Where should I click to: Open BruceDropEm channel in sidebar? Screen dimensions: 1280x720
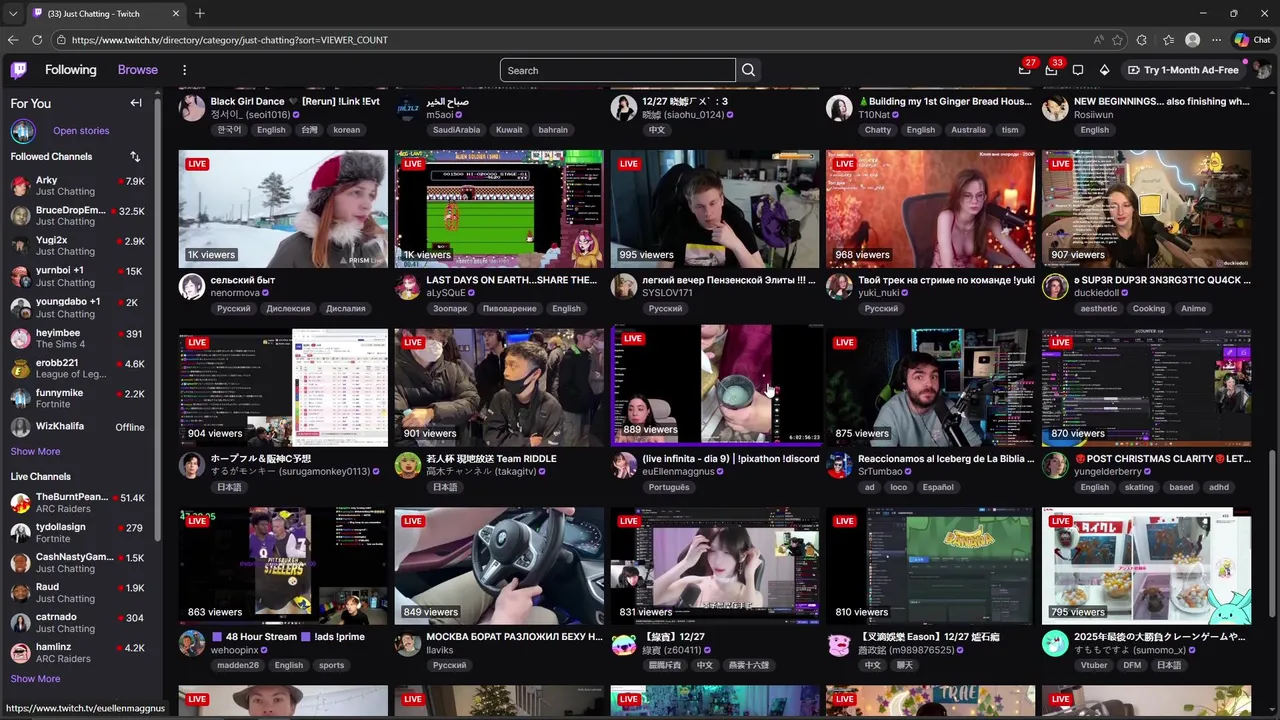[77, 216]
